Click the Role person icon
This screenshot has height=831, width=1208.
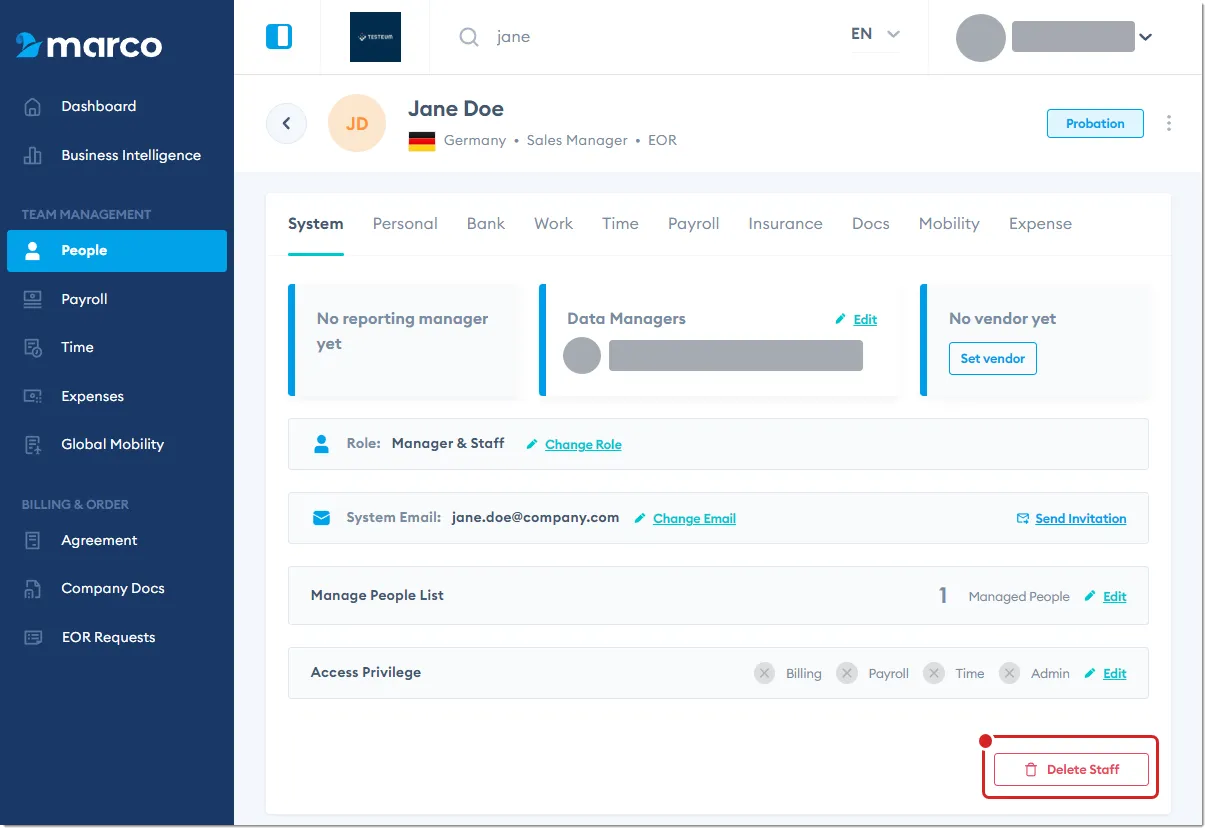click(321, 444)
